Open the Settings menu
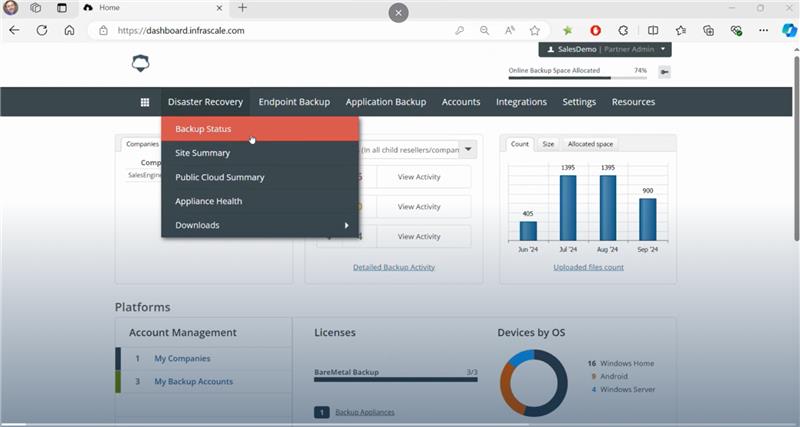This screenshot has width=800, height=427. click(579, 102)
